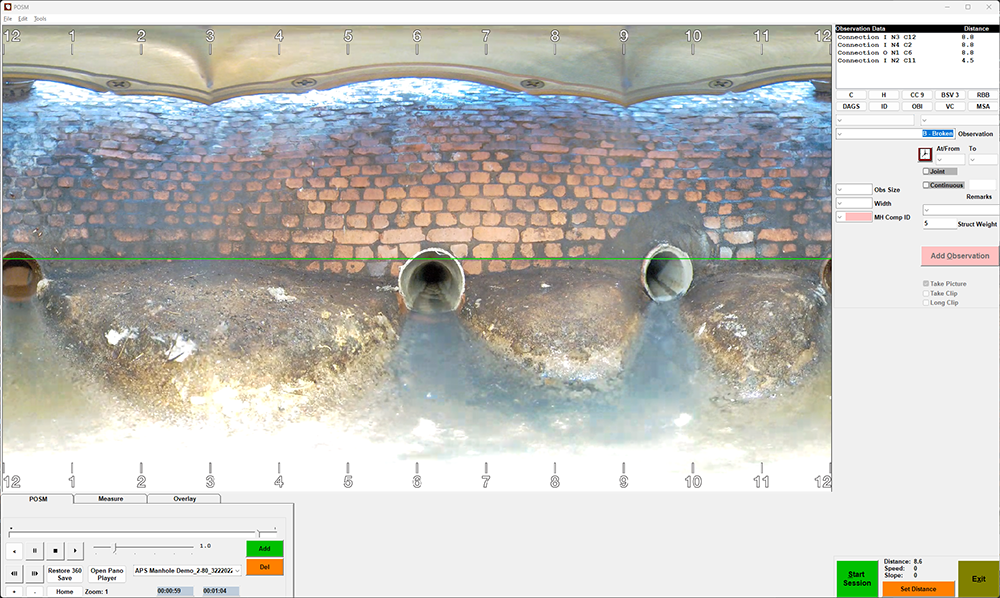Open the File menu
Image resolution: width=1000 pixels, height=598 pixels.
8,18
